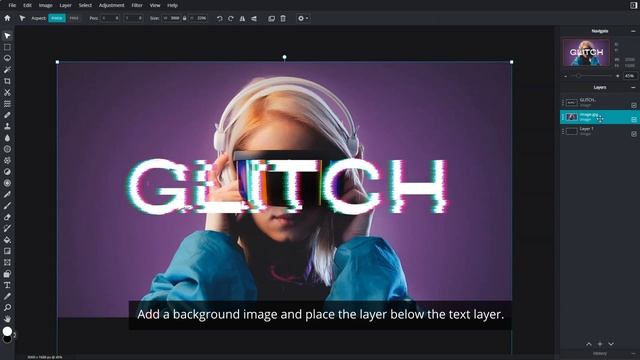640x360 pixels.
Task: Open the Filter menu
Action: point(137,5)
